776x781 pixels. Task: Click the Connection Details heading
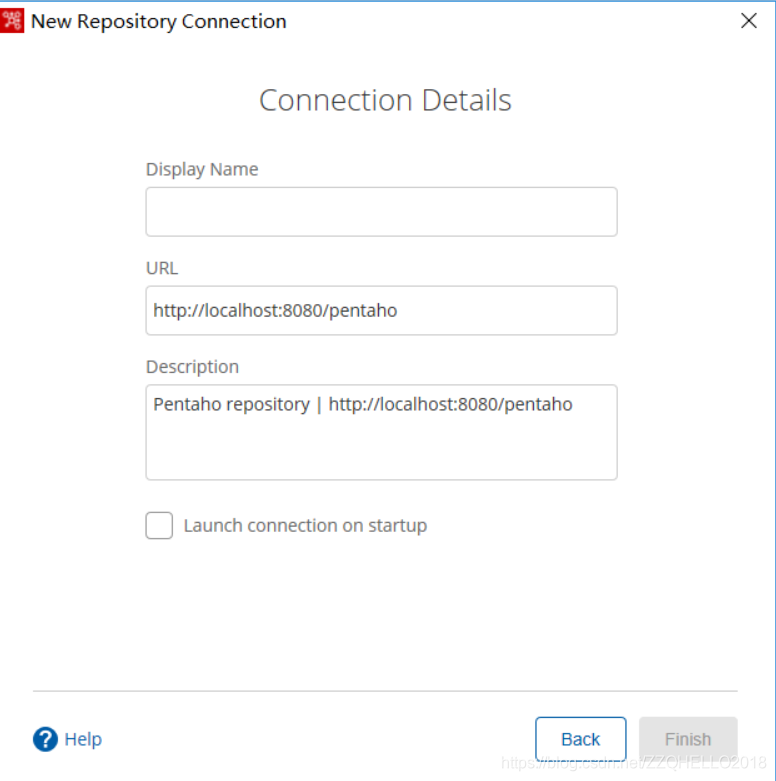[x=385, y=100]
